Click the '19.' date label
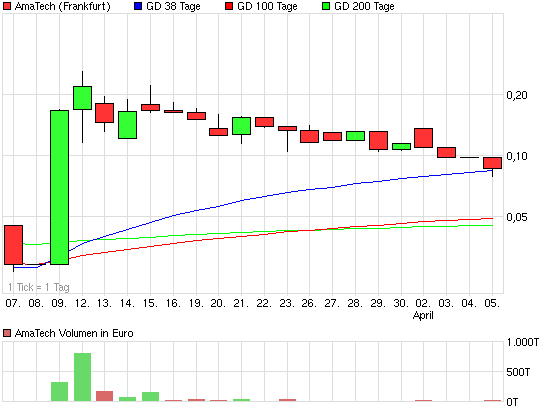This screenshot has width=545, height=410. pyautogui.click(x=196, y=303)
